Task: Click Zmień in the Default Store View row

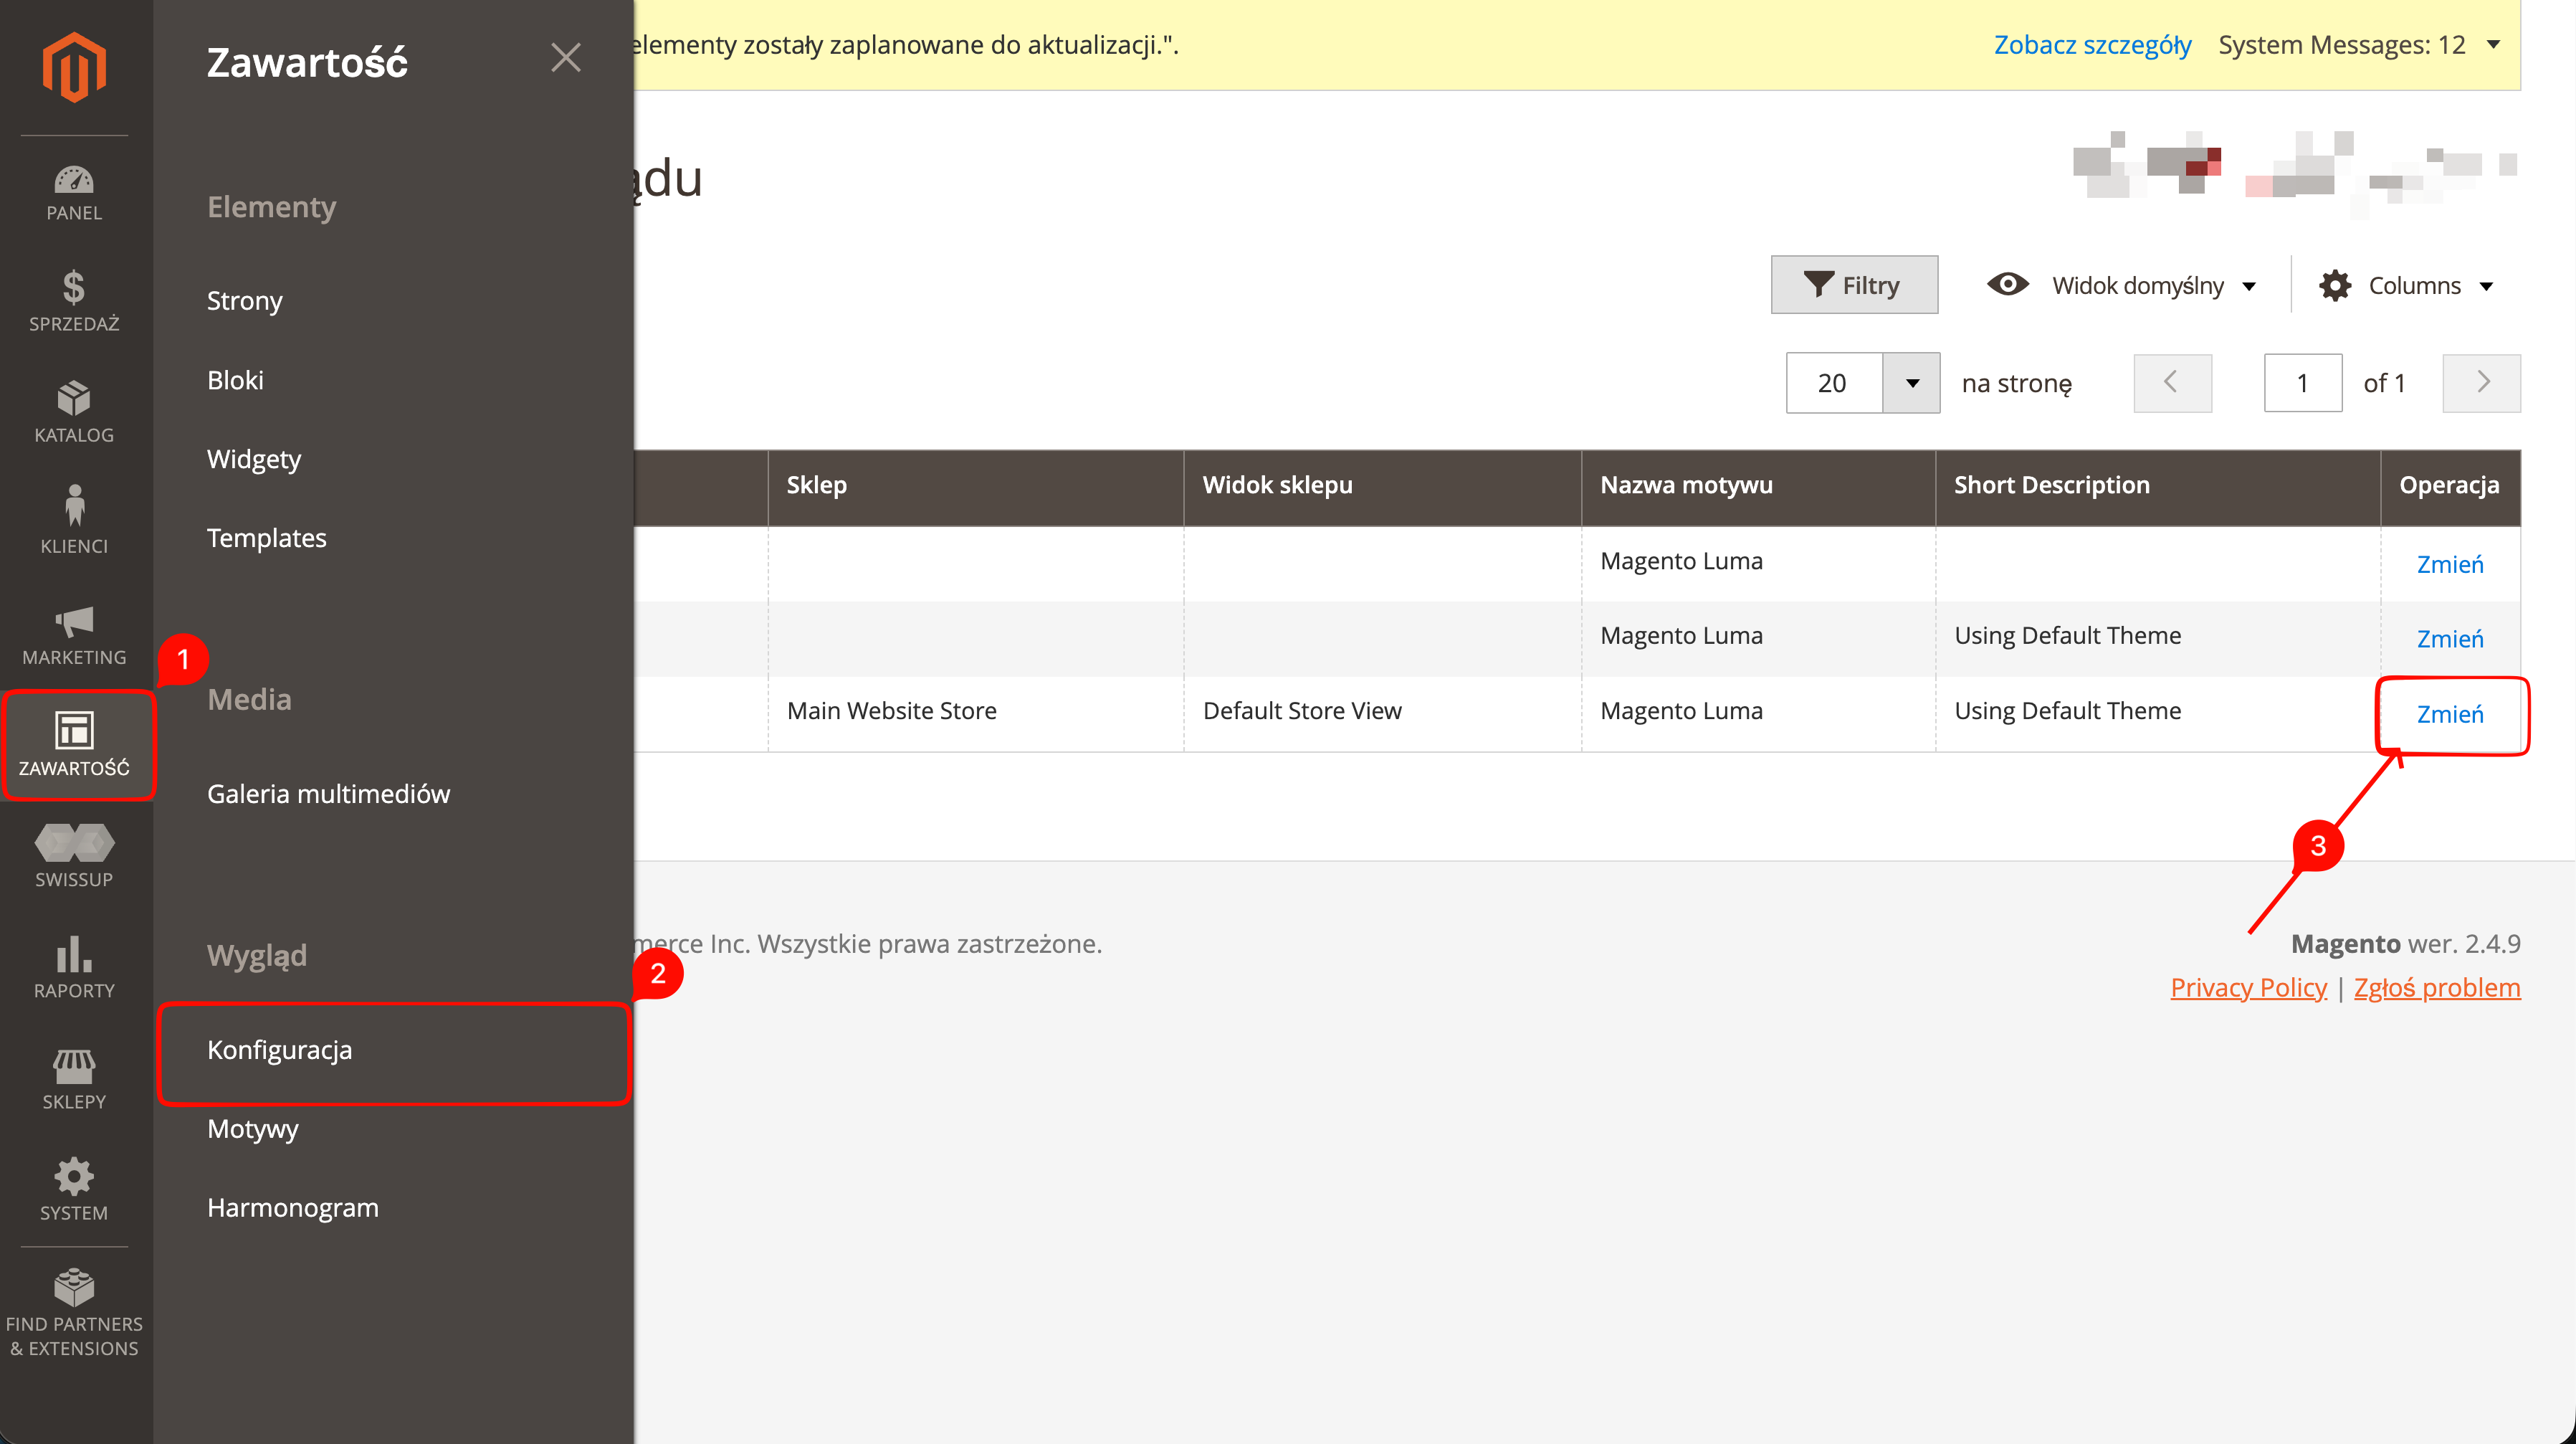Action: 2450,714
